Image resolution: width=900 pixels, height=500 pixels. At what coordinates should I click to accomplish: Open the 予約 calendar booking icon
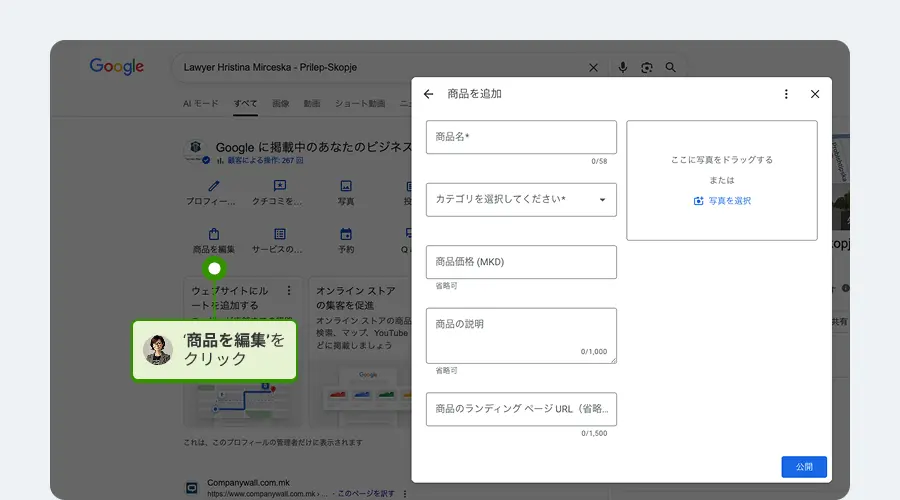346,234
